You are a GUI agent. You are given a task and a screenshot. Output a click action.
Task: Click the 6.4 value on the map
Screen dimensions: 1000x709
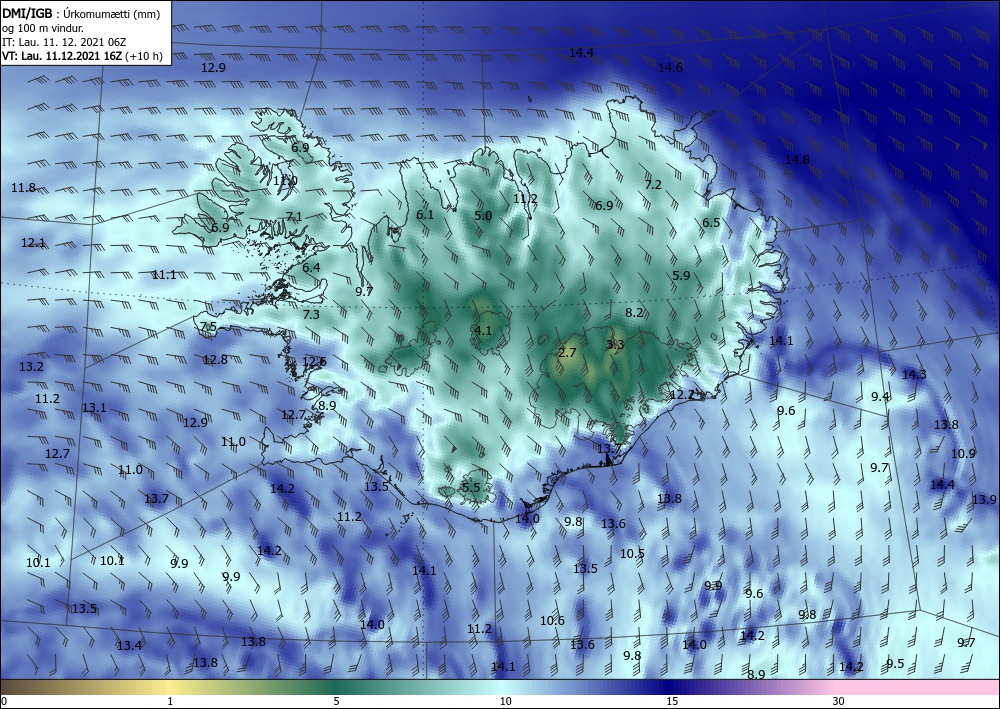311,268
